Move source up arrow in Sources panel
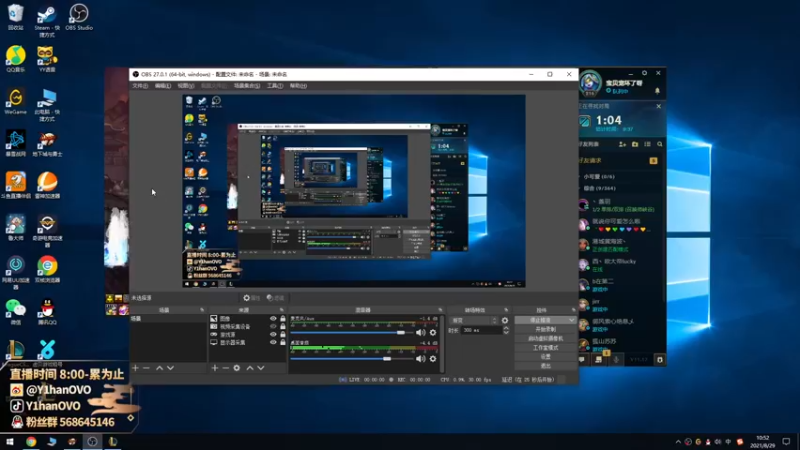800x450 pixels. (x=250, y=368)
